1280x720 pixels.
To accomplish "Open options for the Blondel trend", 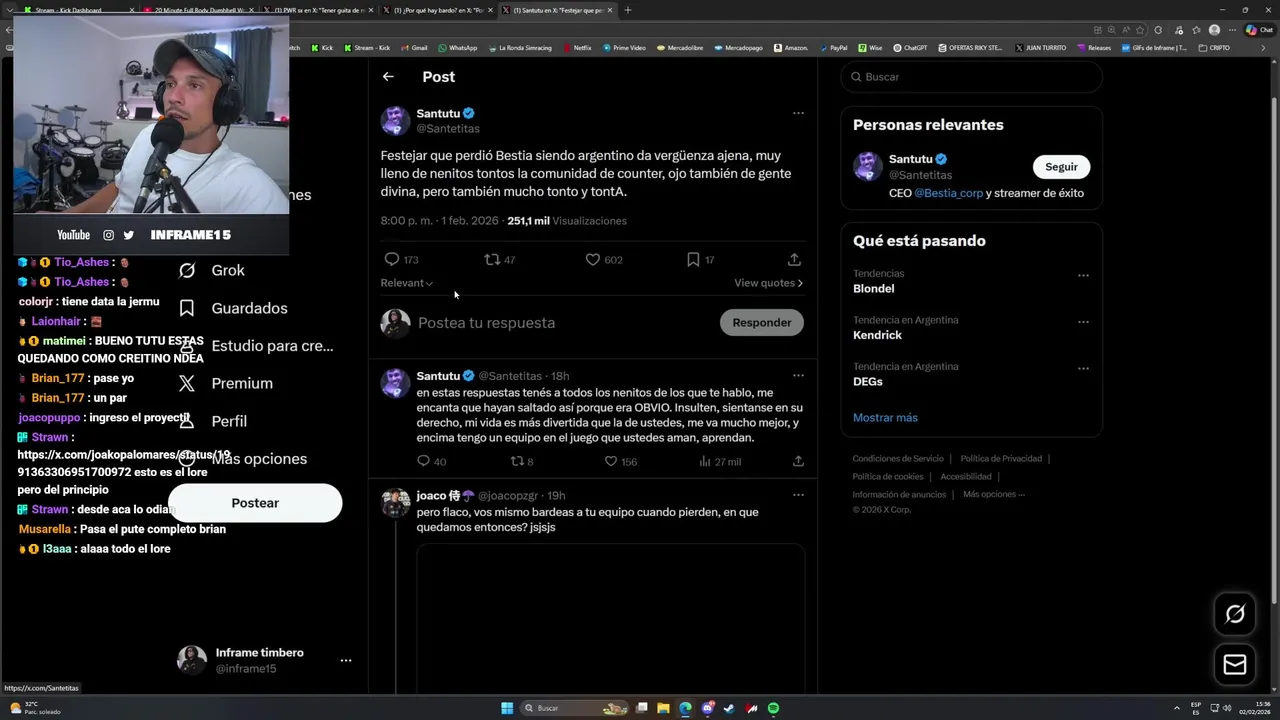I will click(1083, 275).
